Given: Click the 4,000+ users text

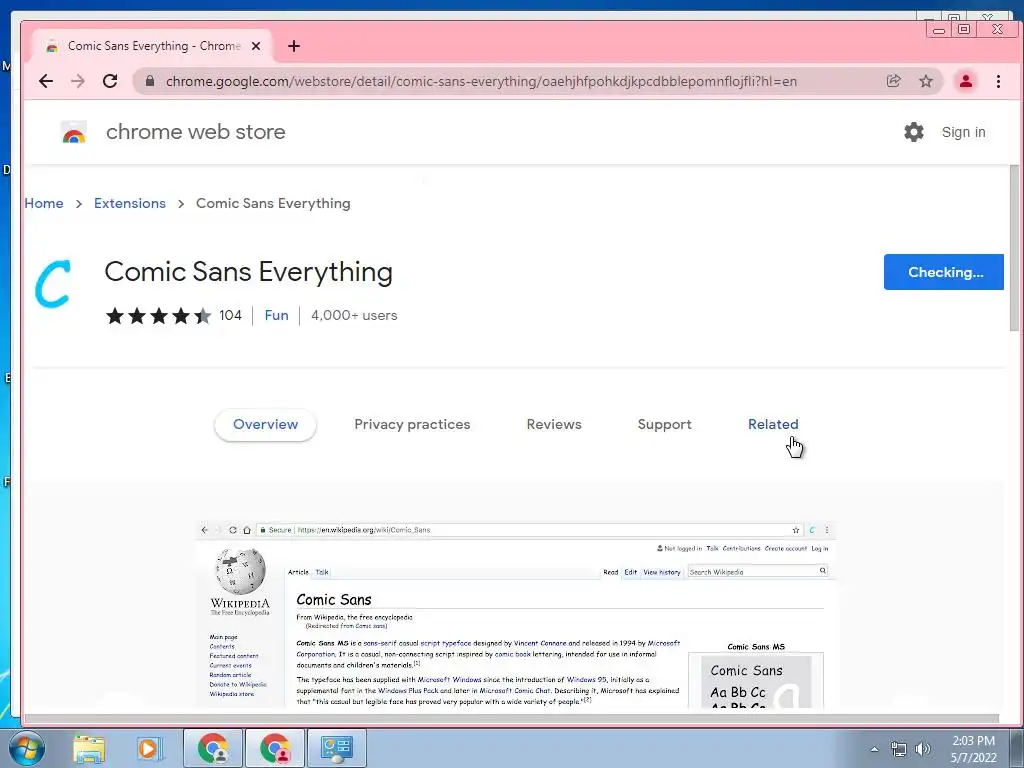Looking at the screenshot, I should [x=354, y=315].
